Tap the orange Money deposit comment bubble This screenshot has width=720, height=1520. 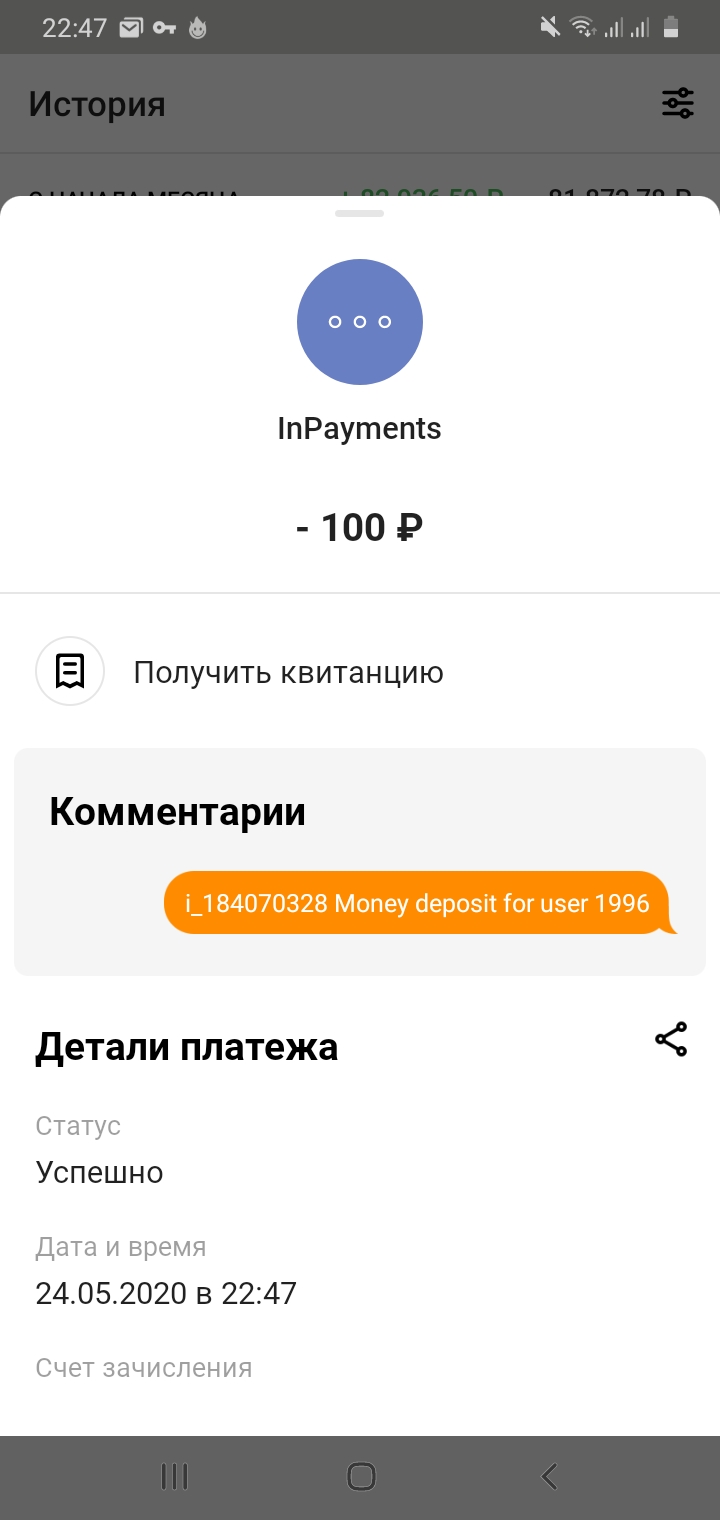(x=417, y=903)
